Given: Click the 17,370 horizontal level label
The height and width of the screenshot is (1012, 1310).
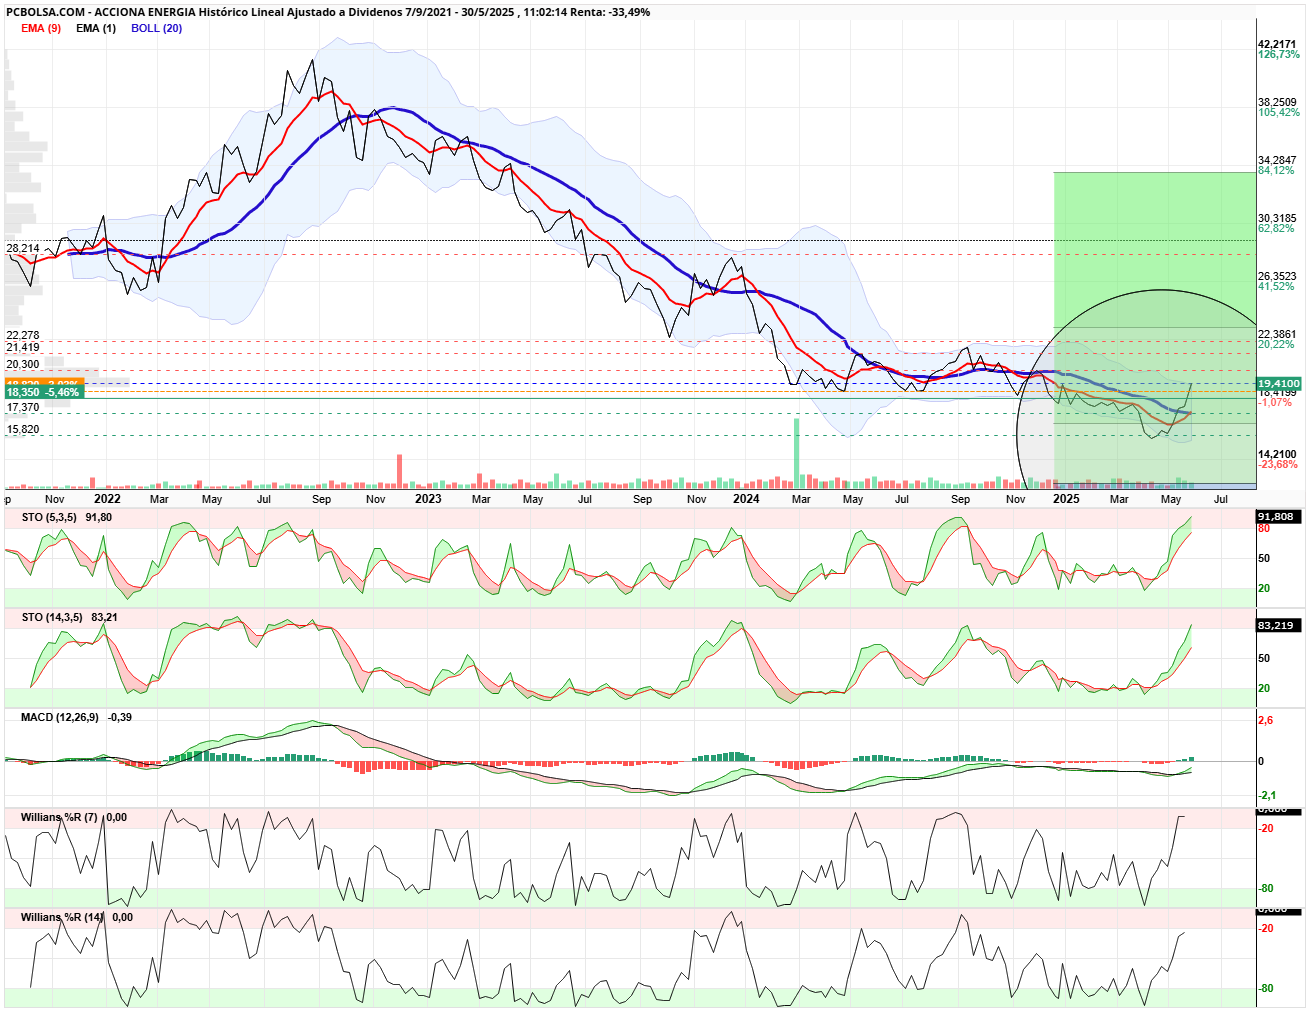Looking at the screenshot, I should (23, 408).
